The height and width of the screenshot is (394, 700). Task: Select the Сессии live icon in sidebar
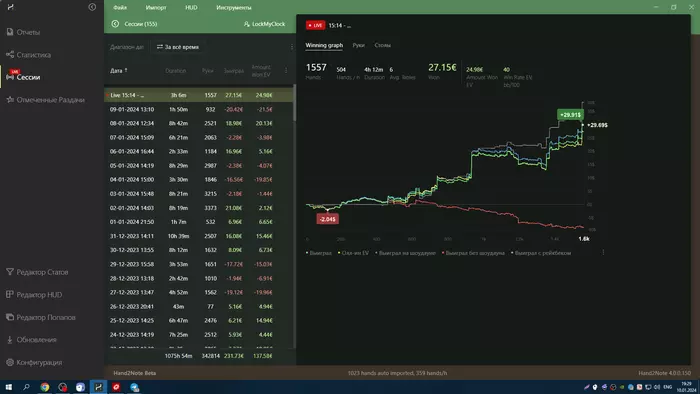10,77
